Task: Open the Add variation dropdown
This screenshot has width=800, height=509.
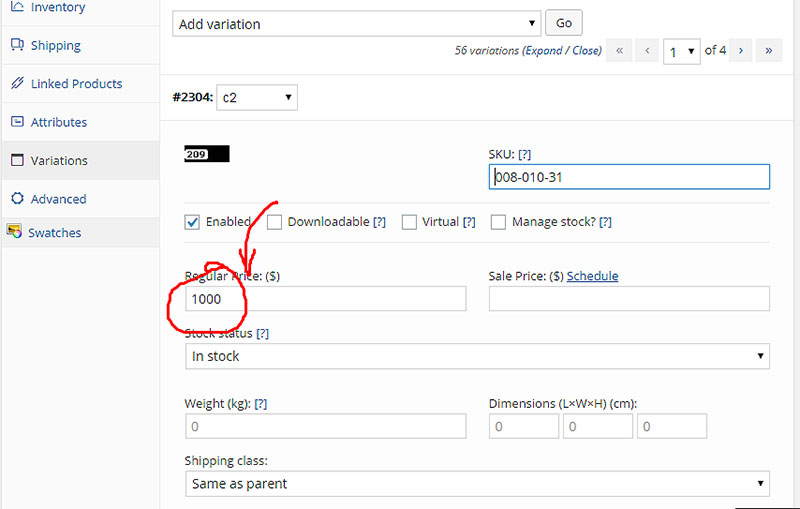Action: click(x=356, y=23)
